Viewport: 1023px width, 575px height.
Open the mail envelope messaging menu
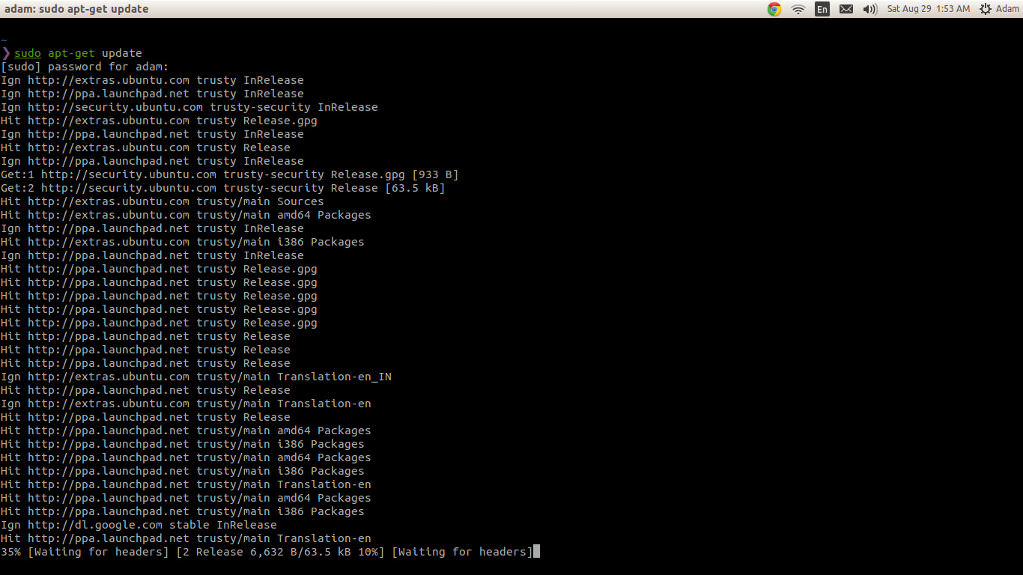coord(846,9)
